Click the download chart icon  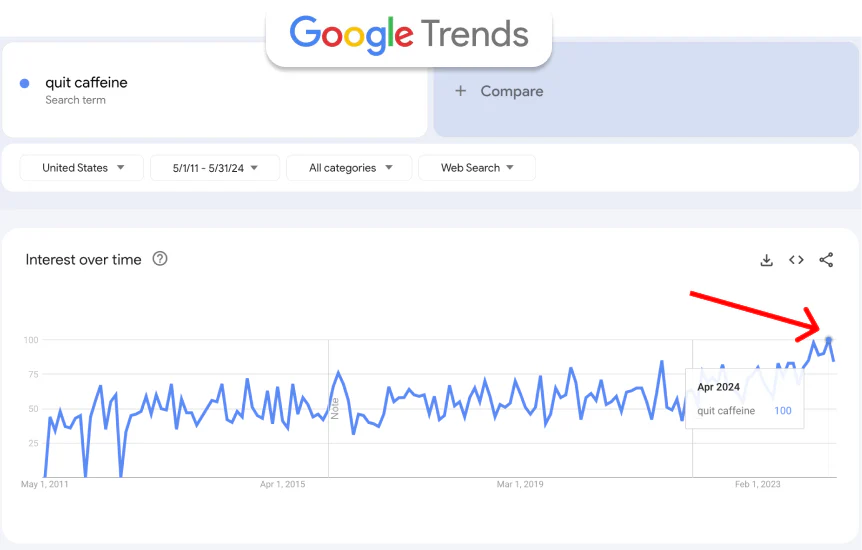coord(766,260)
